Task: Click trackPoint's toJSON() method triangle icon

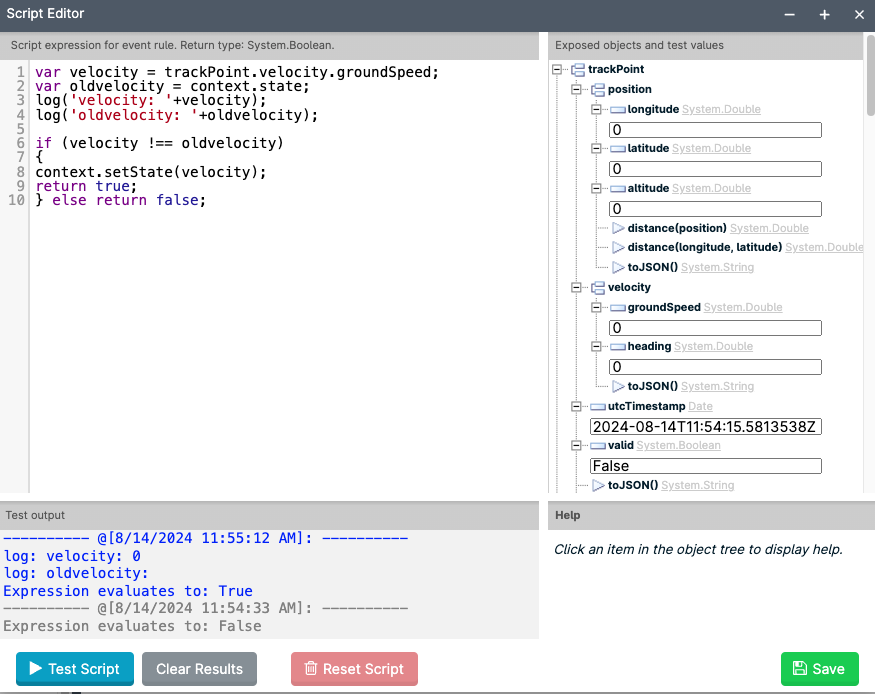Action: [x=598, y=485]
